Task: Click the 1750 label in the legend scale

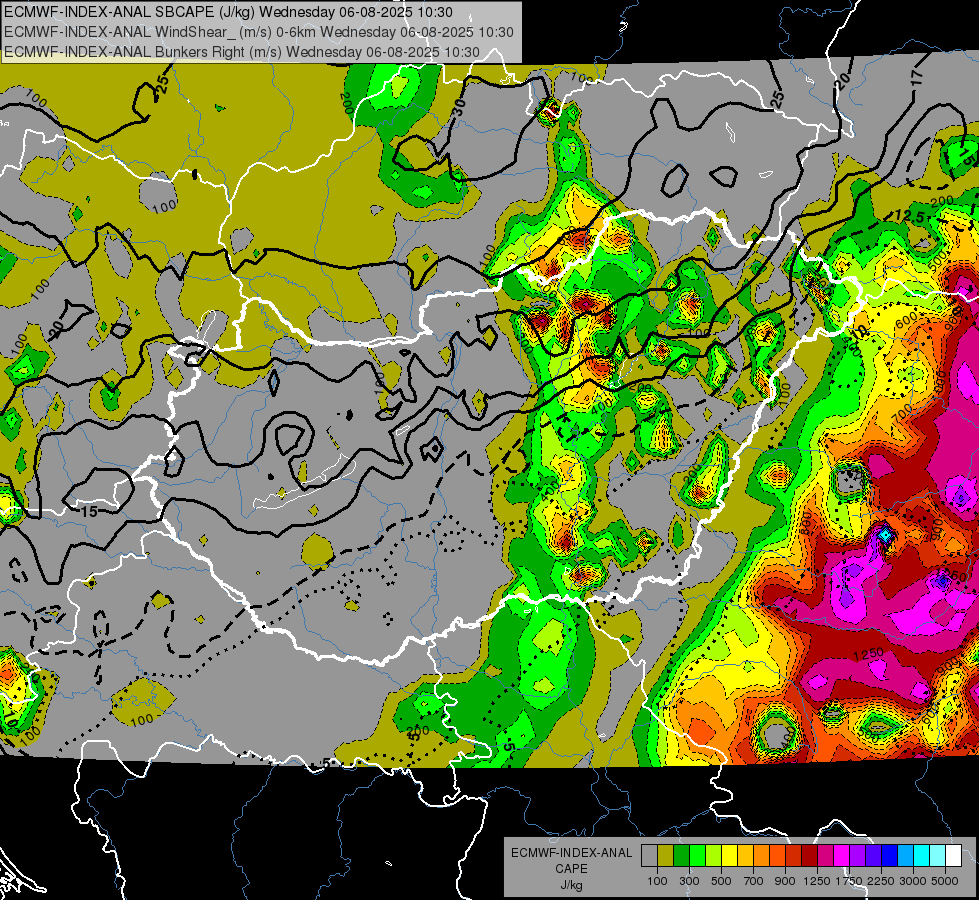Action: click(850, 881)
